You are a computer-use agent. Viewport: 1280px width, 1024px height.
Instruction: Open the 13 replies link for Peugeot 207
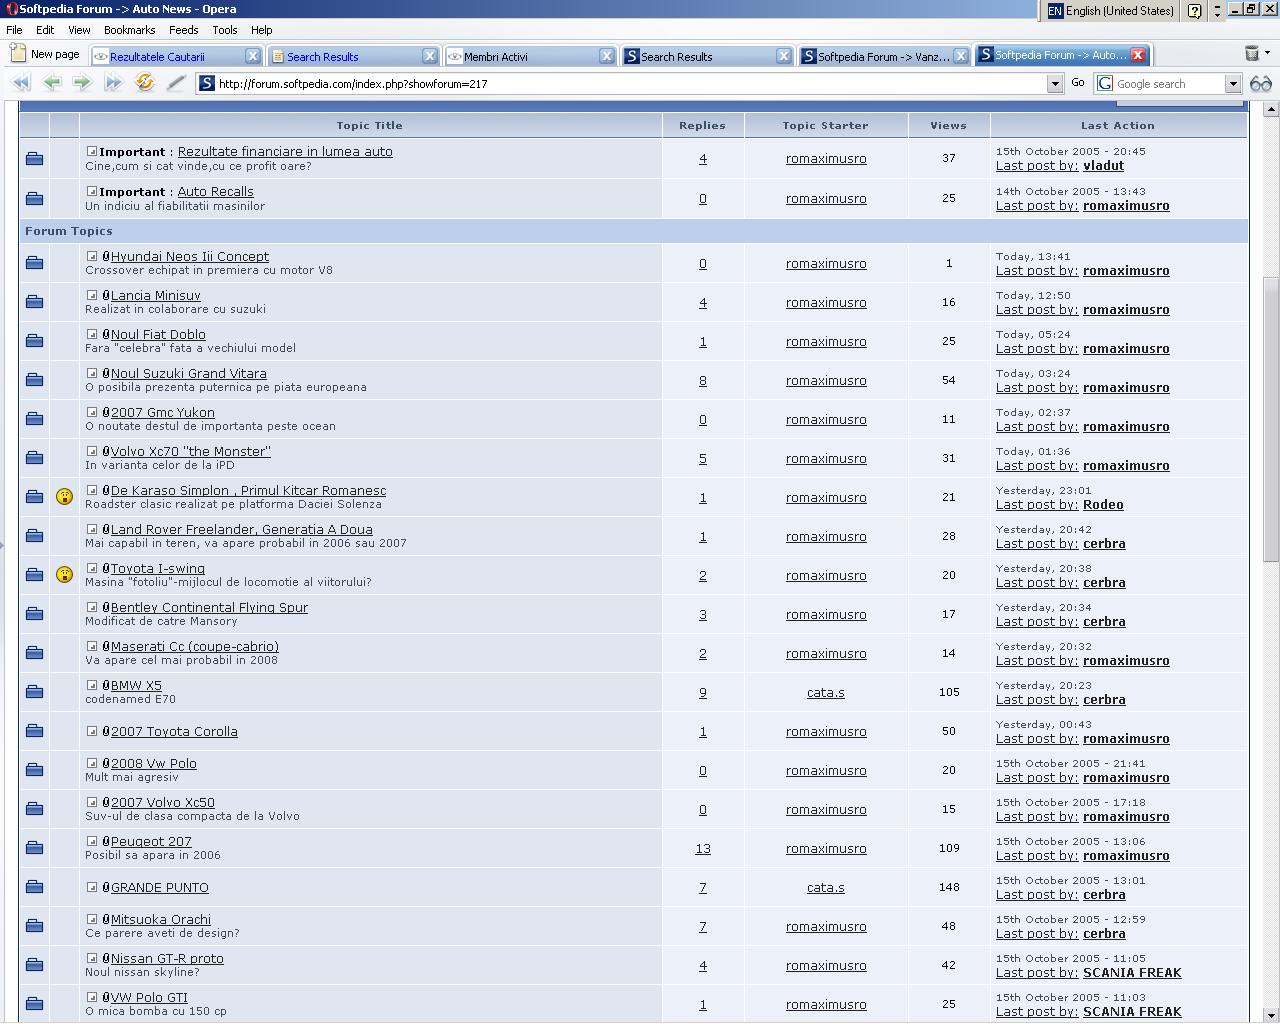[x=703, y=849]
